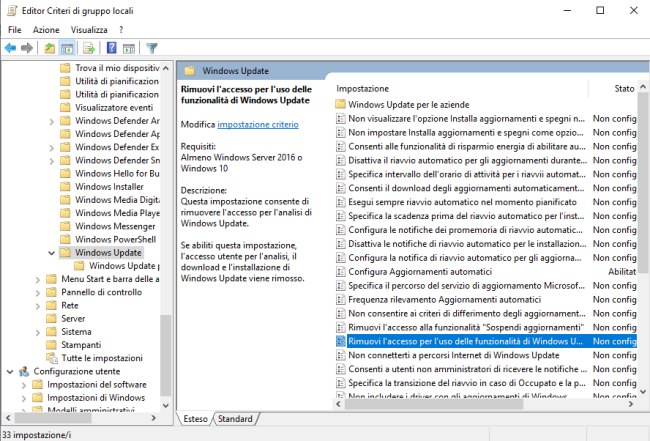Viewport: 650px width, 441px height.
Task: Open Help with the question-mark book icon
Action: 112,48
